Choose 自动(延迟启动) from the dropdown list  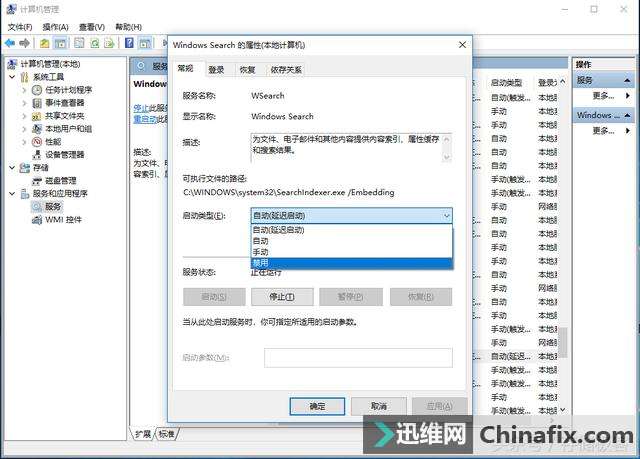click(x=351, y=230)
